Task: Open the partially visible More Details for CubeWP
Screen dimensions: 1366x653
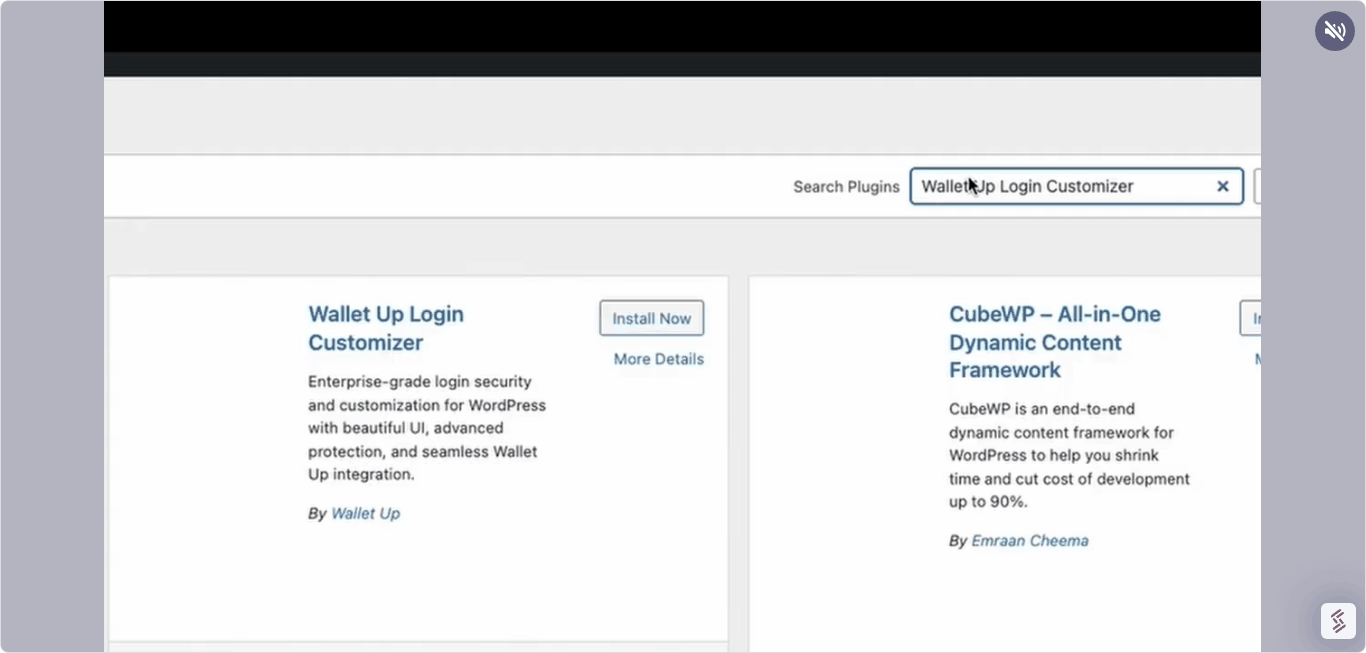Action: click(1257, 359)
